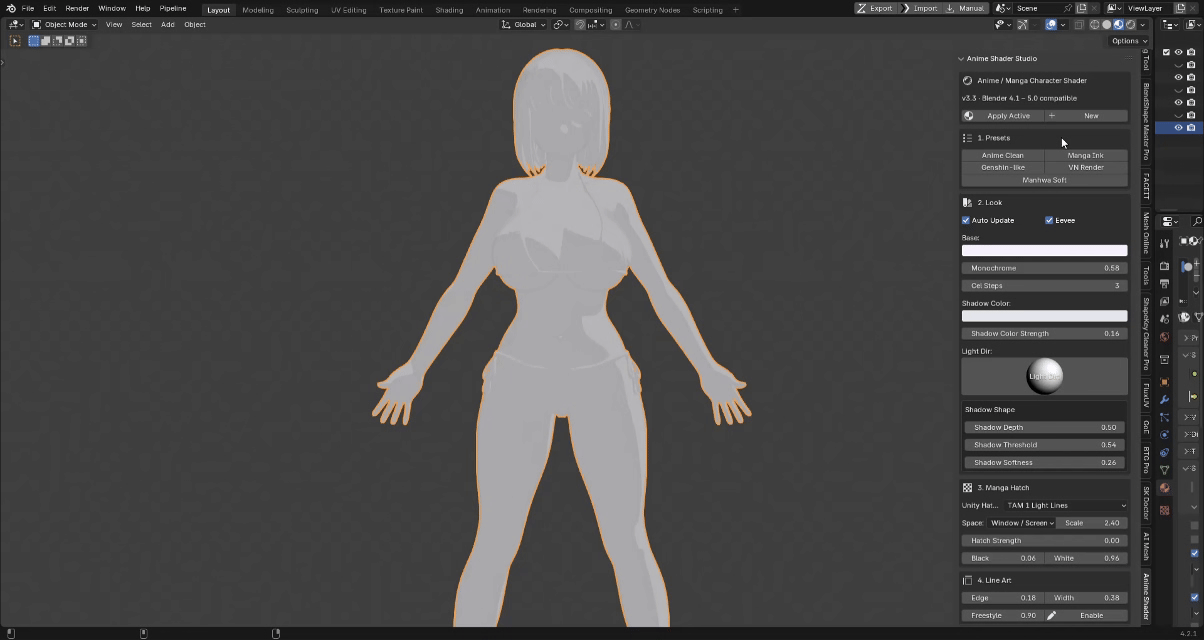
Task: Click the Shadow Color swatch
Action: coord(1045,316)
